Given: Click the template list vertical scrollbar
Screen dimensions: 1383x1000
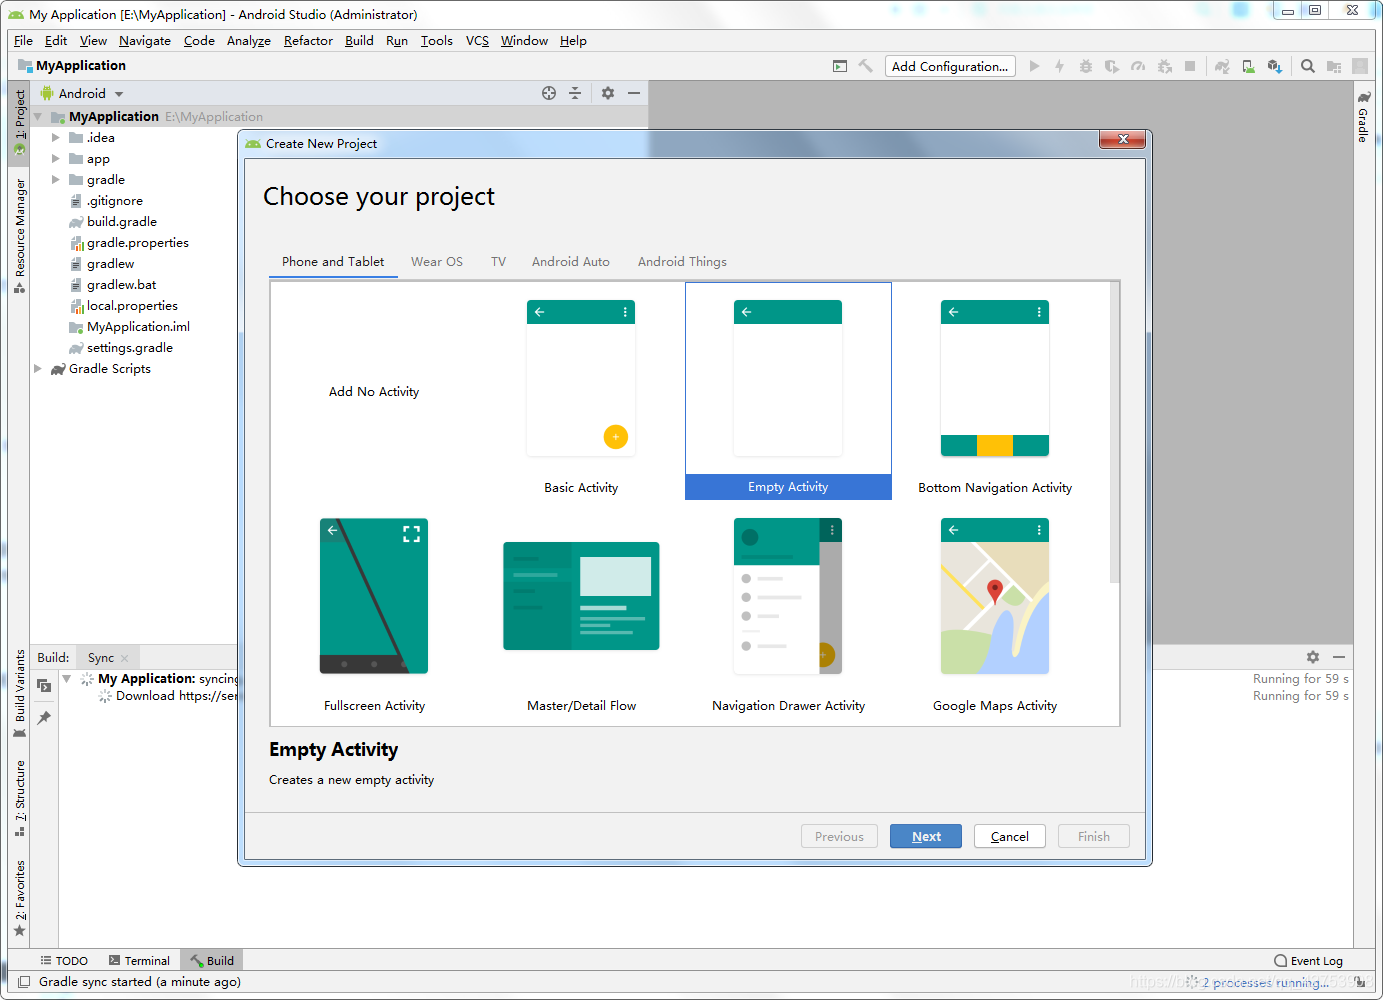Looking at the screenshot, I should pyautogui.click(x=1114, y=432).
